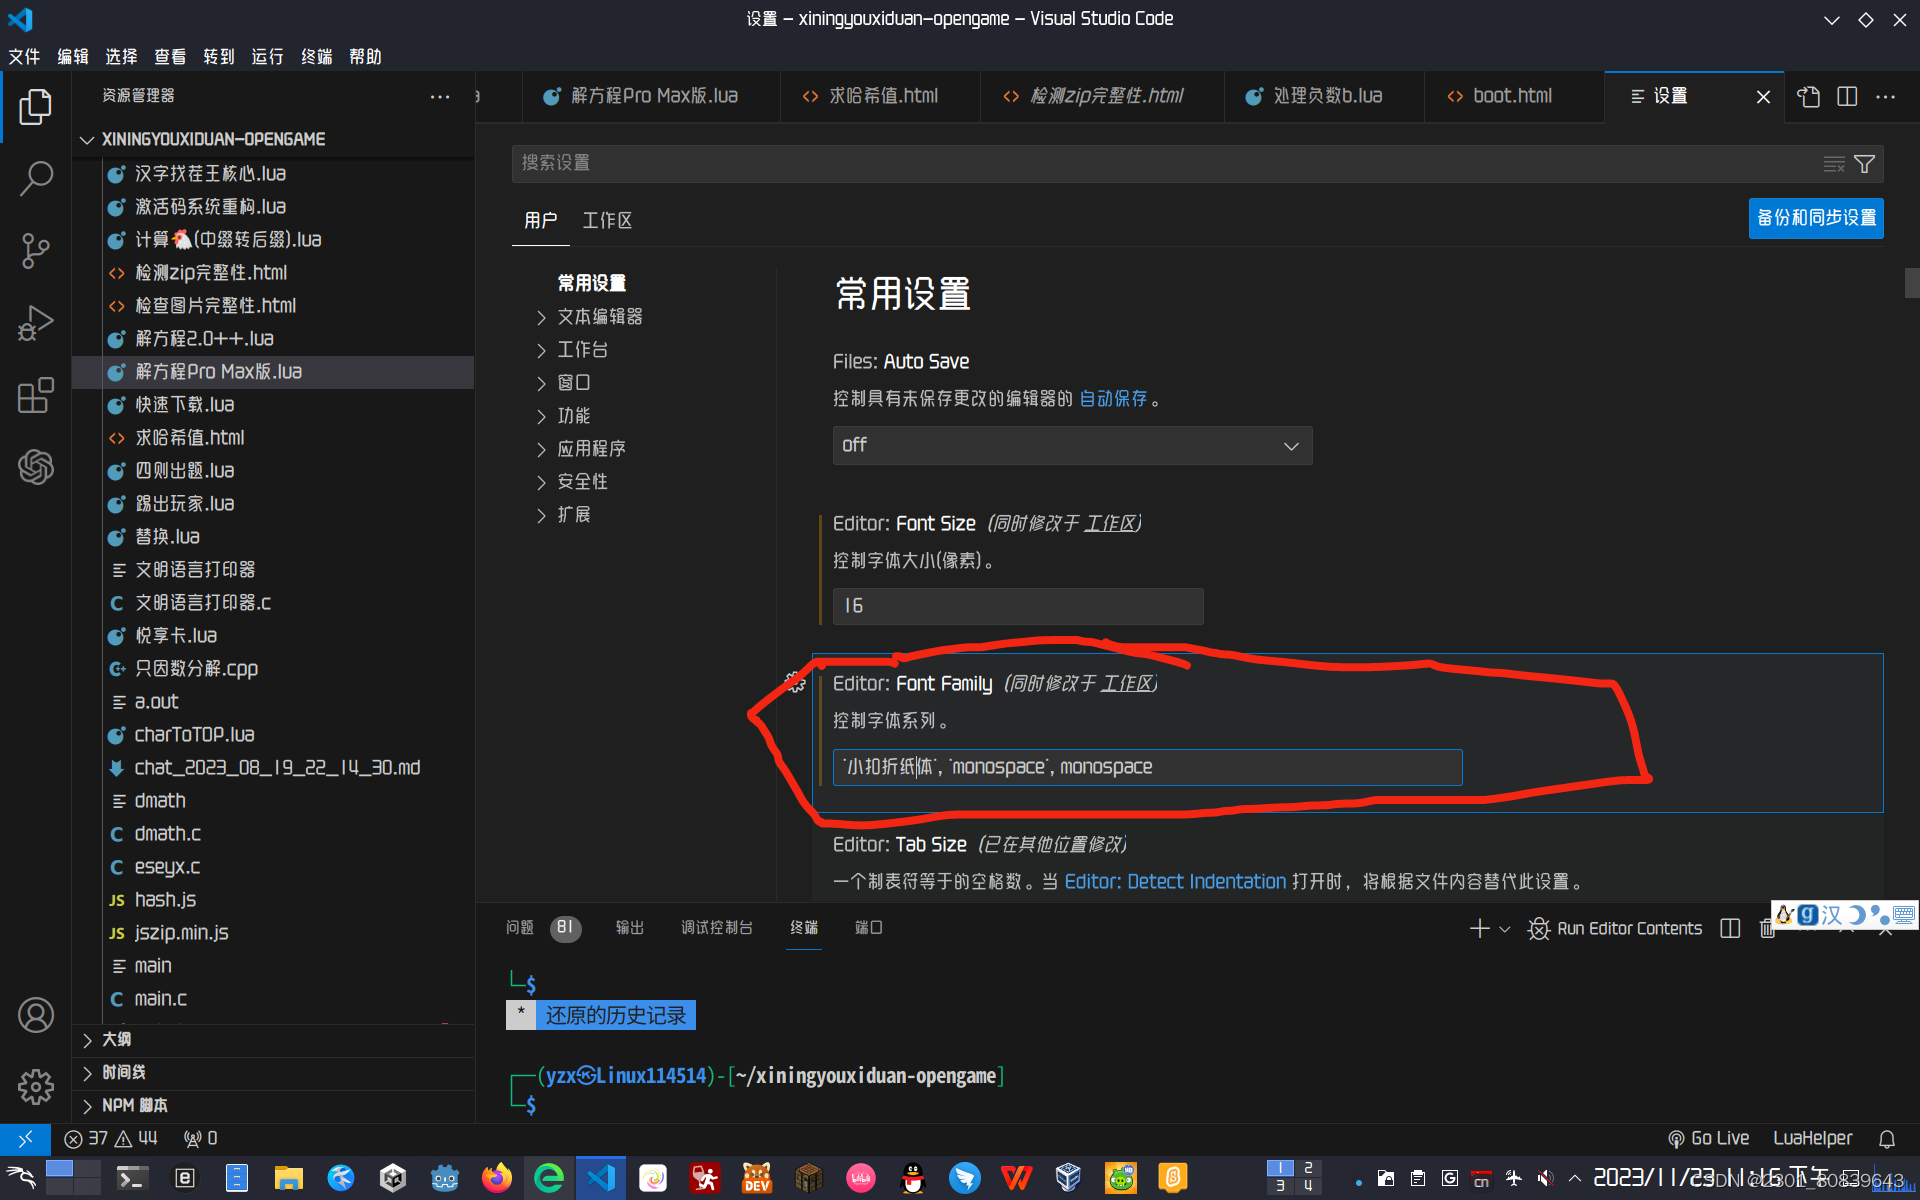The height and width of the screenshot is (1200, 1920).
Task: Open the 终端 menu in menu bar
Action: pyautogui.click(x=316, y=56)
